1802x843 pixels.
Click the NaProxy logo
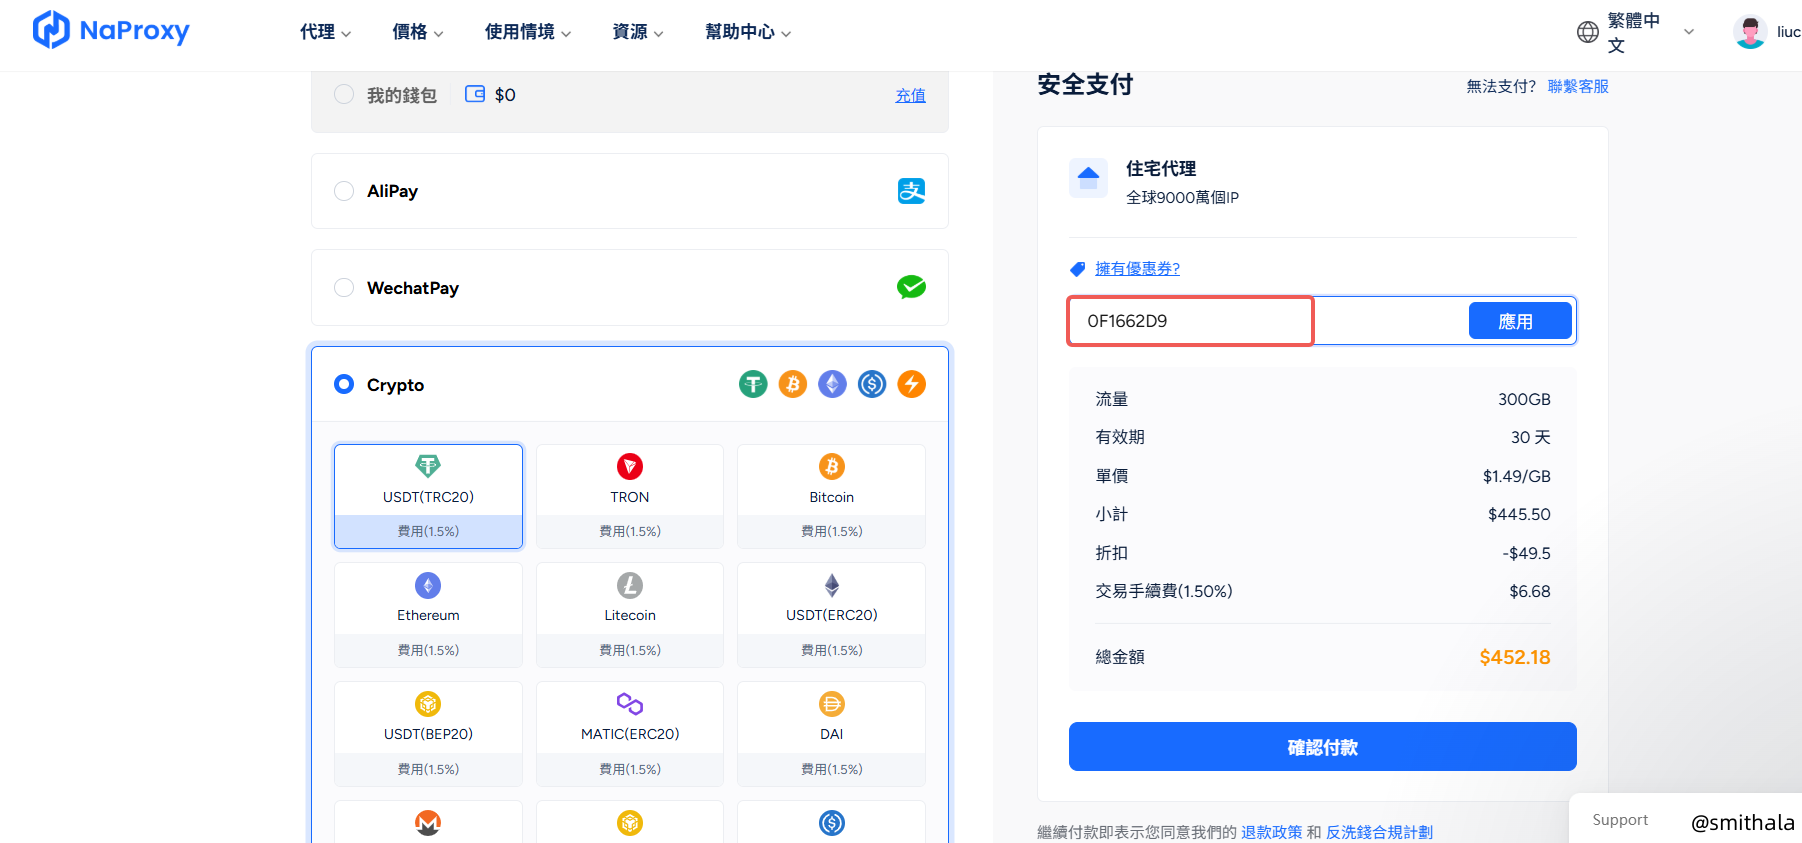111,30
